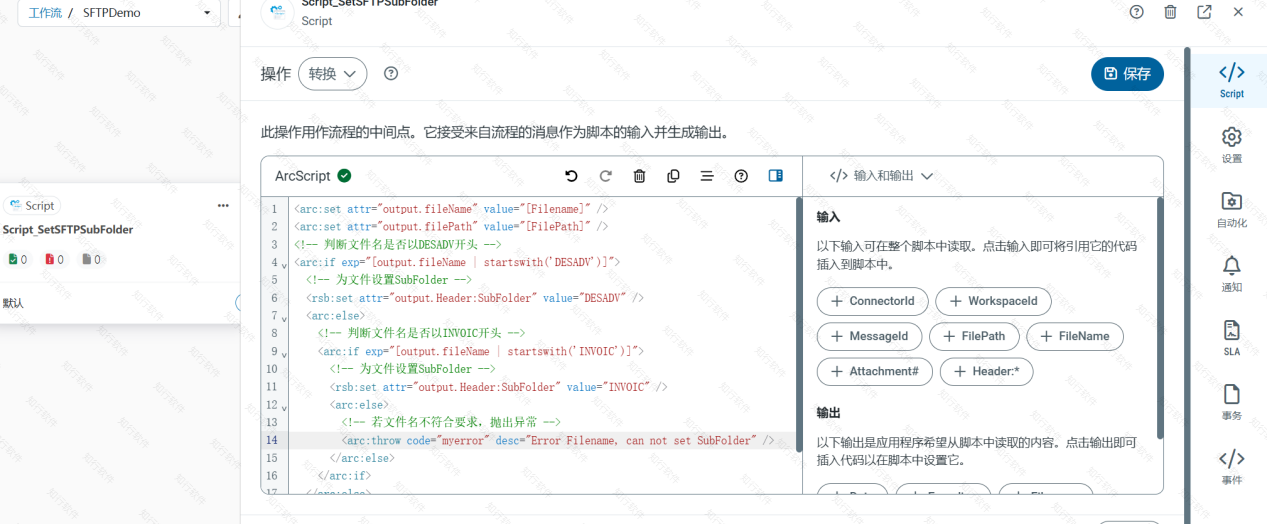Click code line 6 DESADV SubFolder
Viewport: 1267px width, 524px height.
pos(475,298)
